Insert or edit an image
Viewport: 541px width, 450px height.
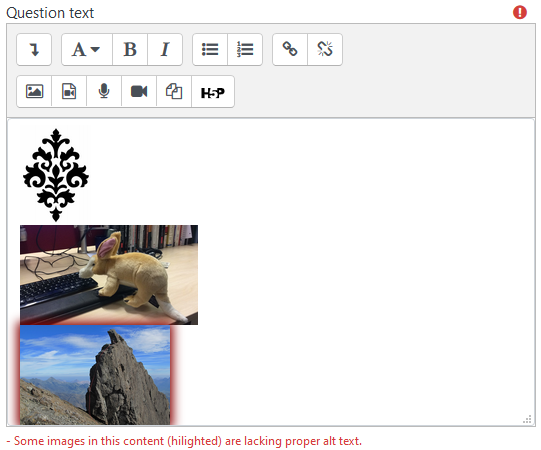point(34,91)
